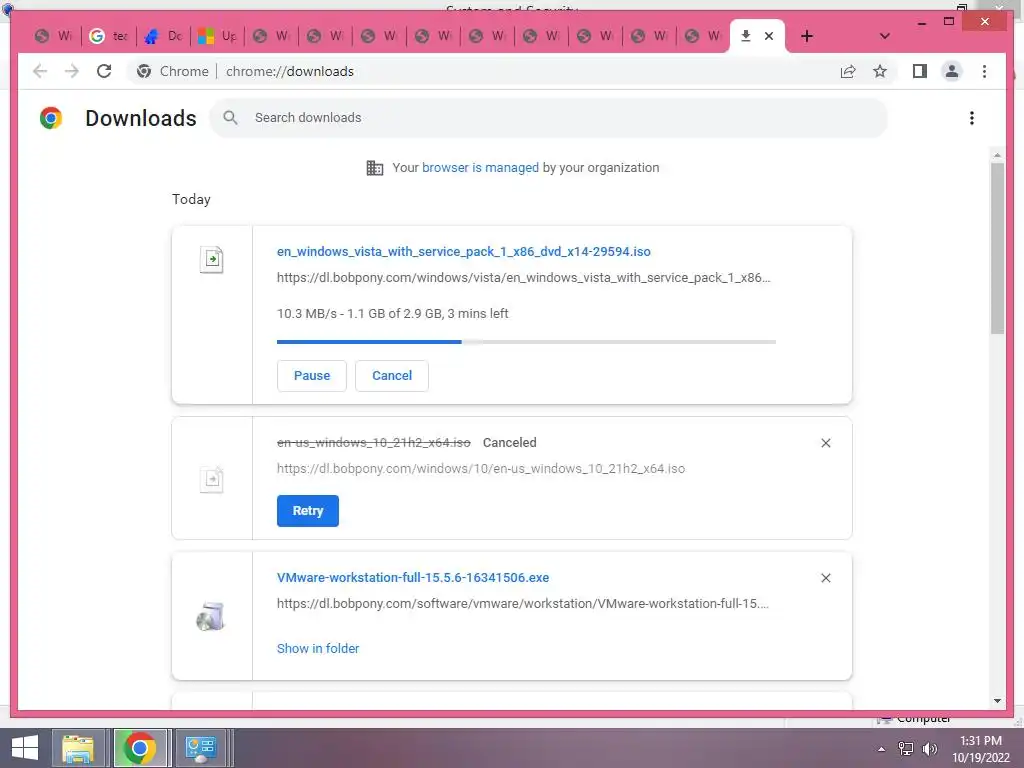Open the Windows Start menu
Screen dimensions: 1024x768
24,748
